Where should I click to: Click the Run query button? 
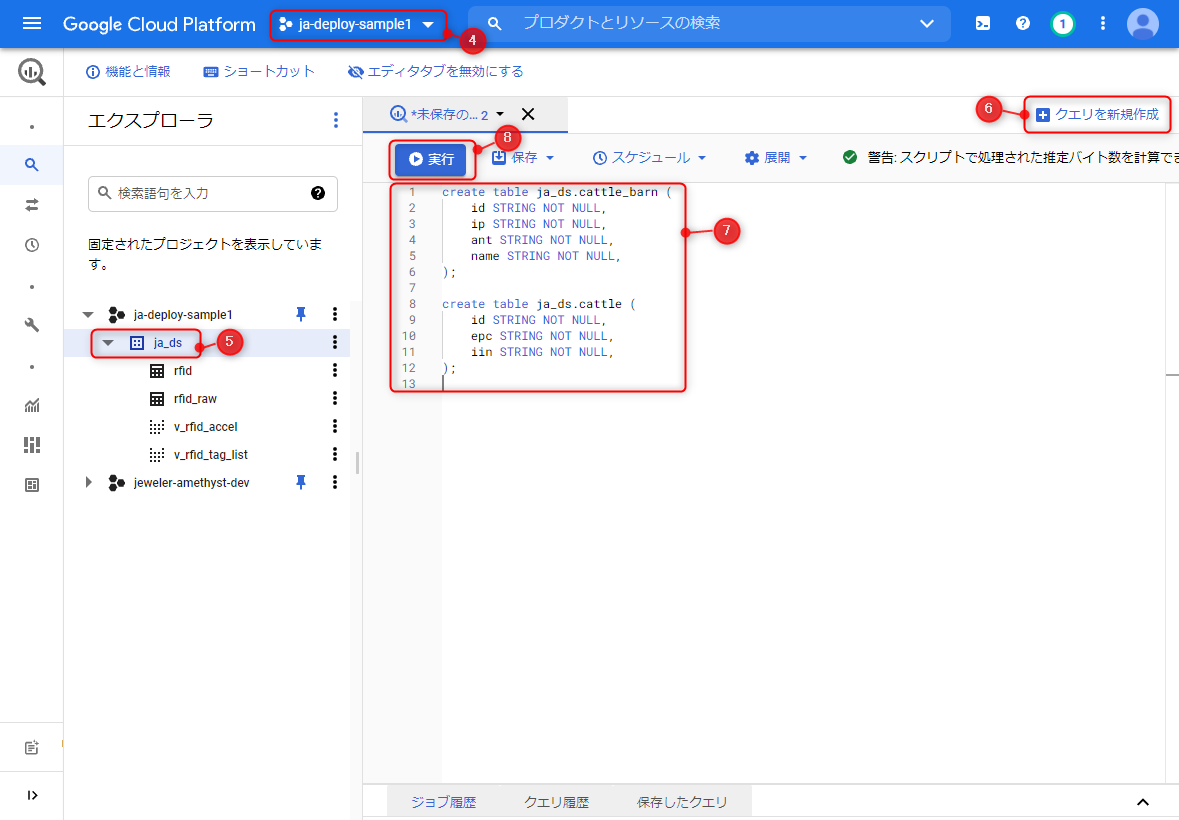tap(431, 159)
